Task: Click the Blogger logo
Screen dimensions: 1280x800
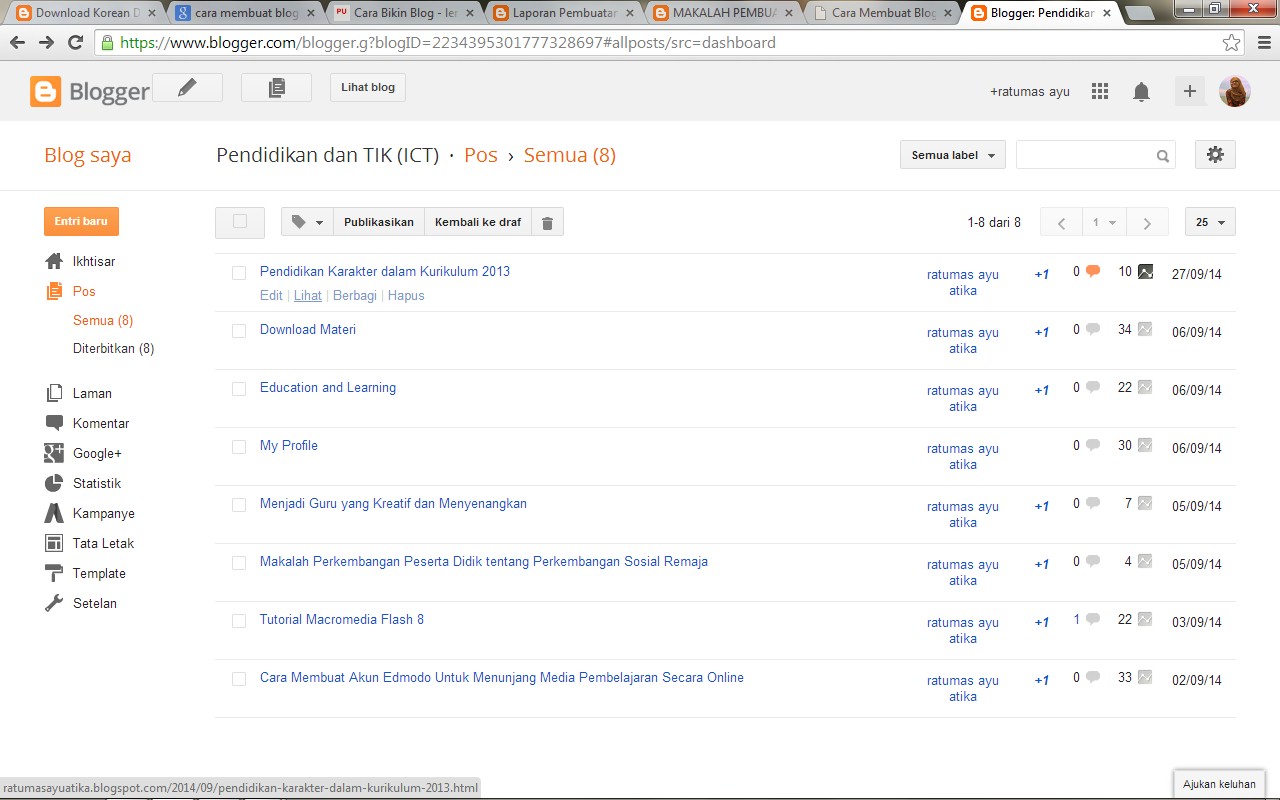Action: [90, 92]
